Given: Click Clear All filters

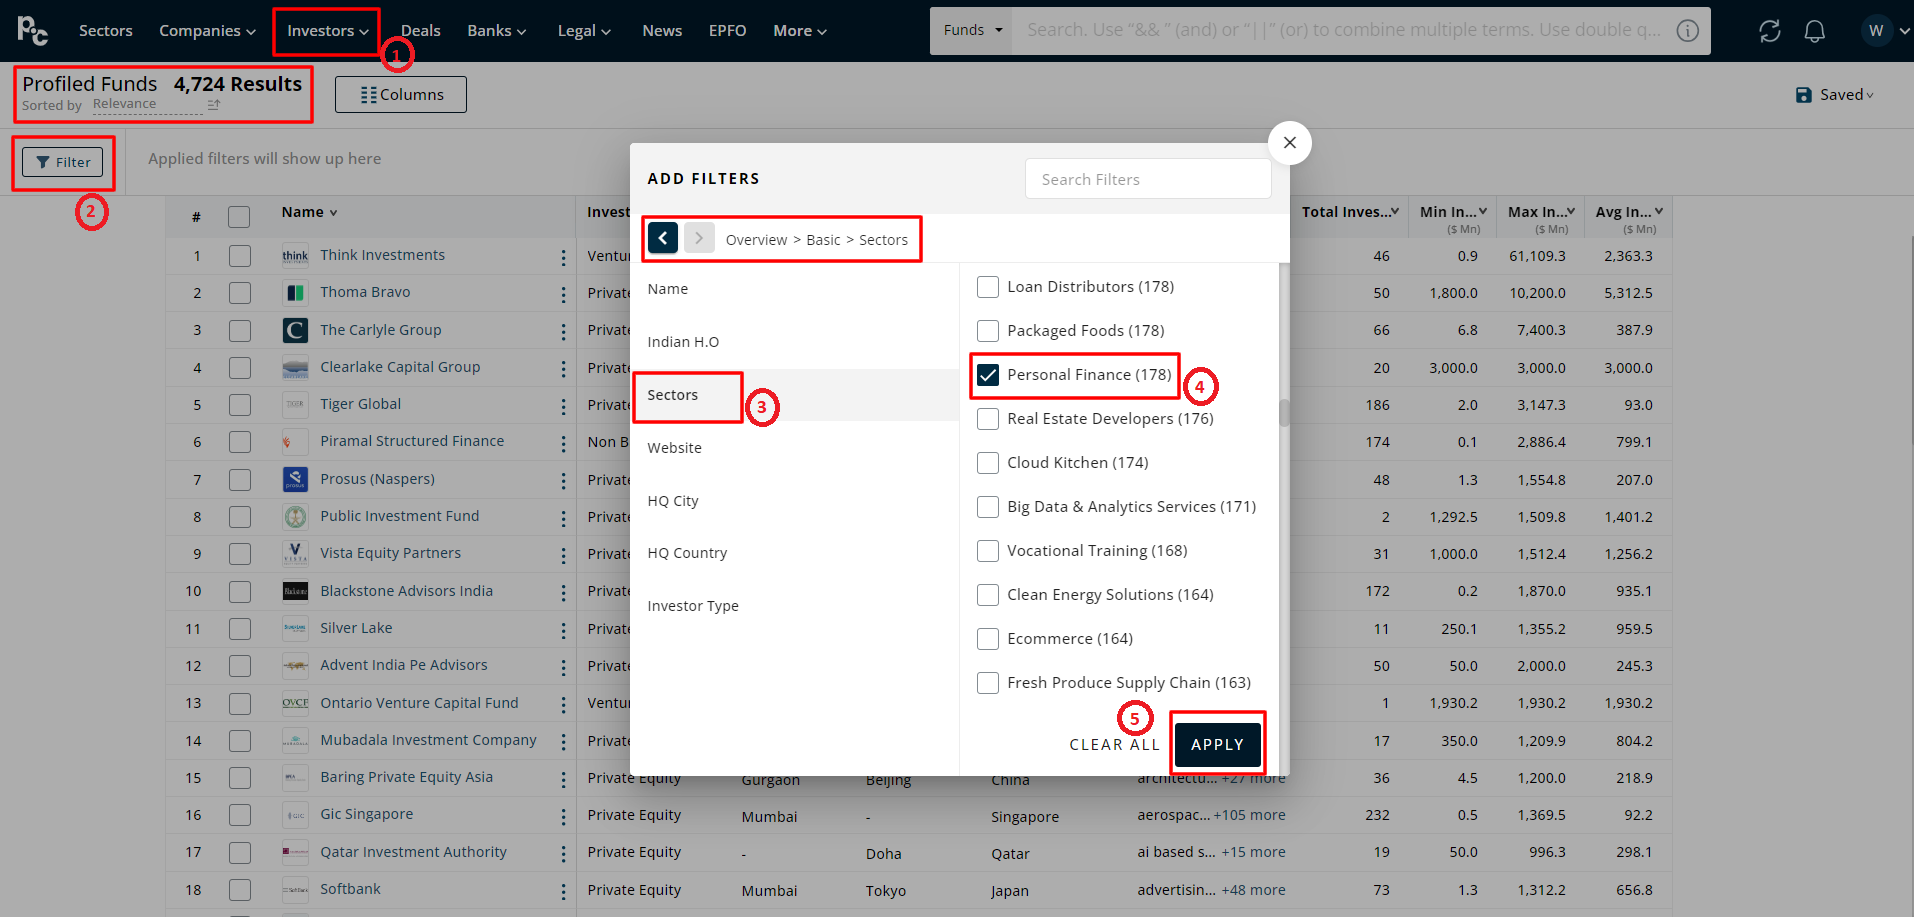Looking at the screenshot, I should [1114, 745].
